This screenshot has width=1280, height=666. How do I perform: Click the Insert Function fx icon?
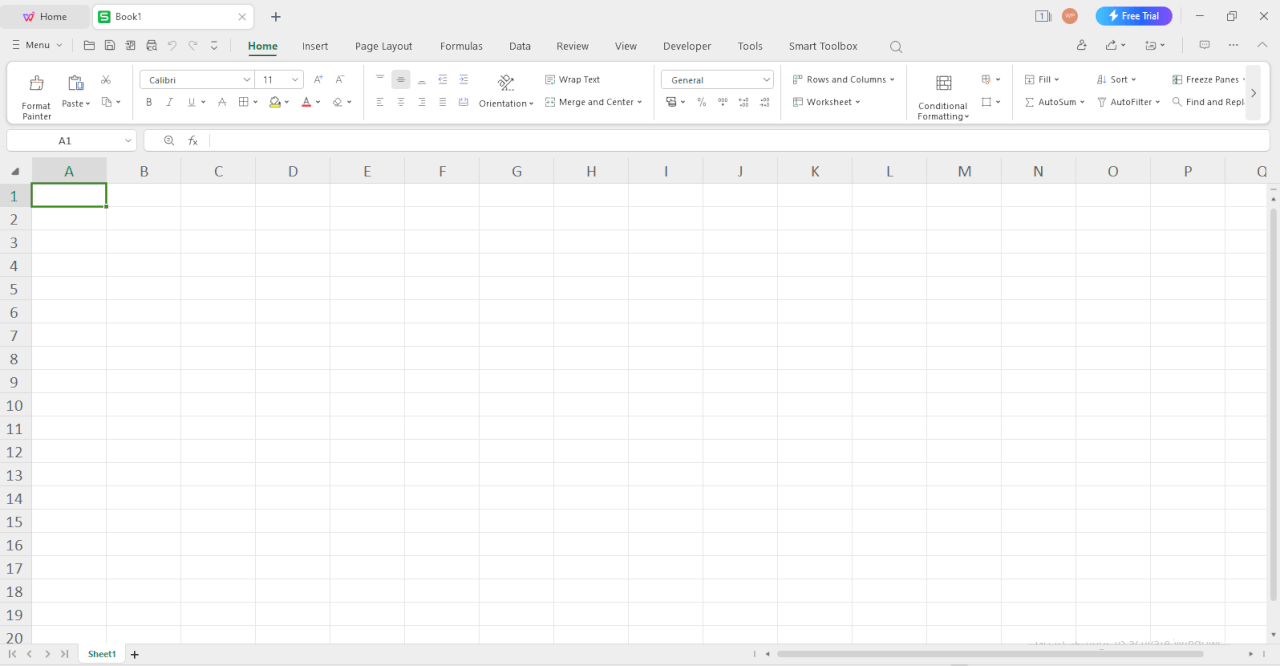193,141
